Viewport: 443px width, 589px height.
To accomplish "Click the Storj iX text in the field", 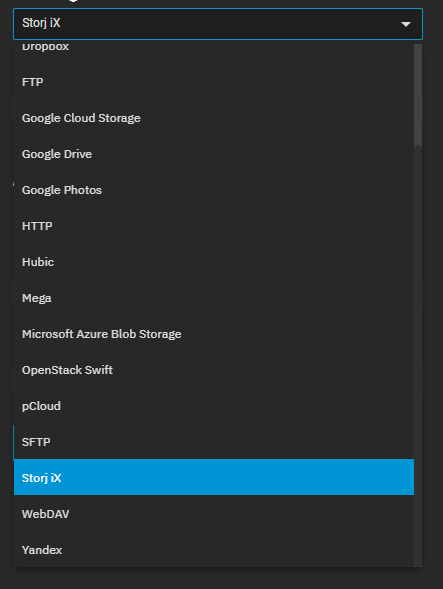I will (41, 23).
